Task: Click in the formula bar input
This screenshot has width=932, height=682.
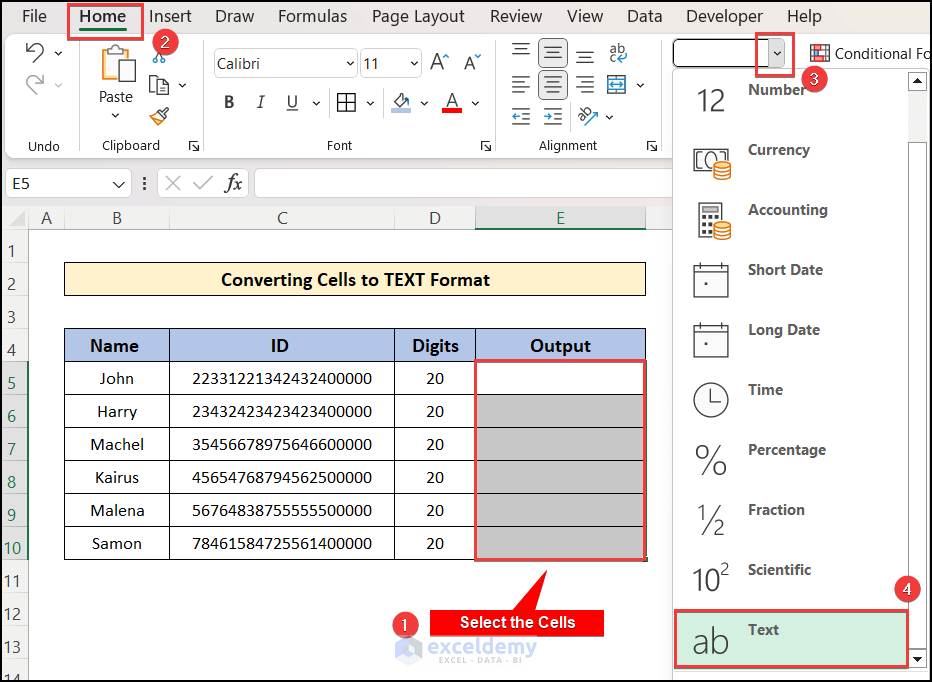Action: (464, 183)
